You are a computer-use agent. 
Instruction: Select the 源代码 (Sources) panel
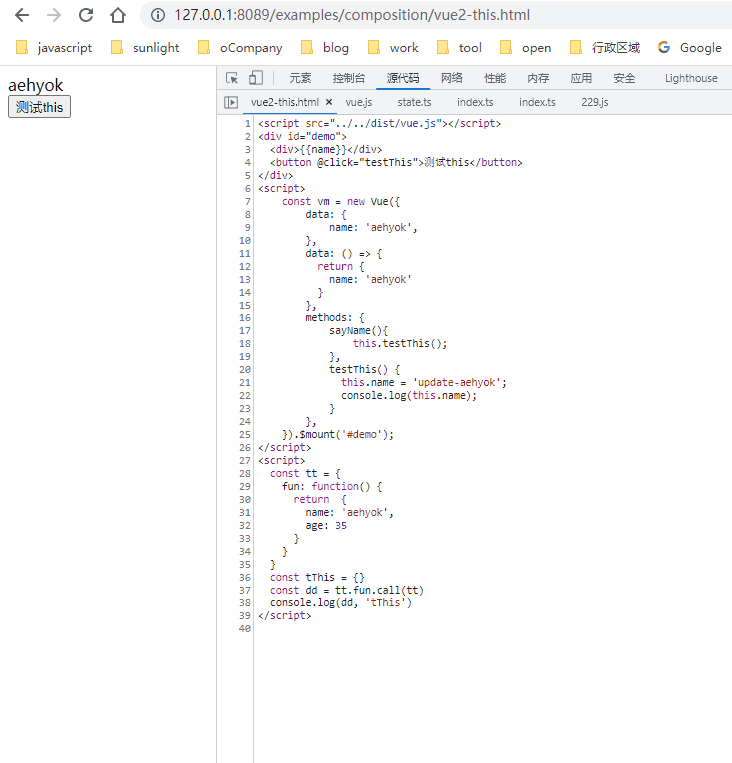pos(403,78)
